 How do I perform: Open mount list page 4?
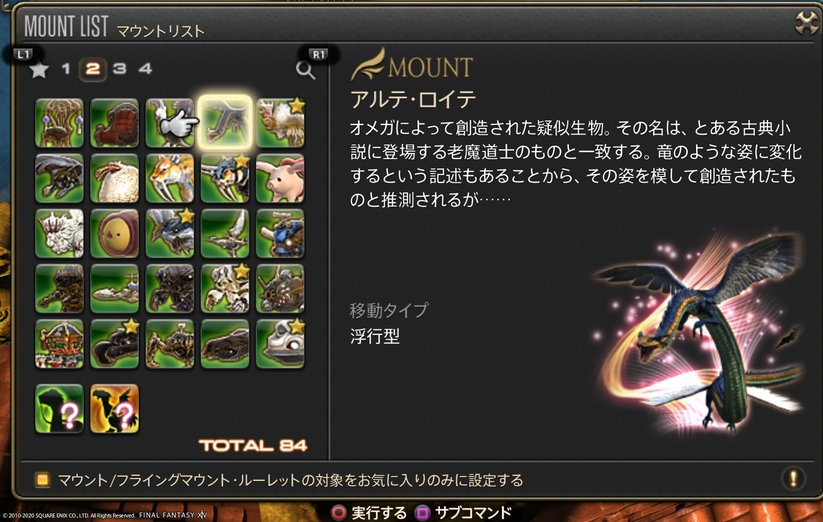pos(145,69)
